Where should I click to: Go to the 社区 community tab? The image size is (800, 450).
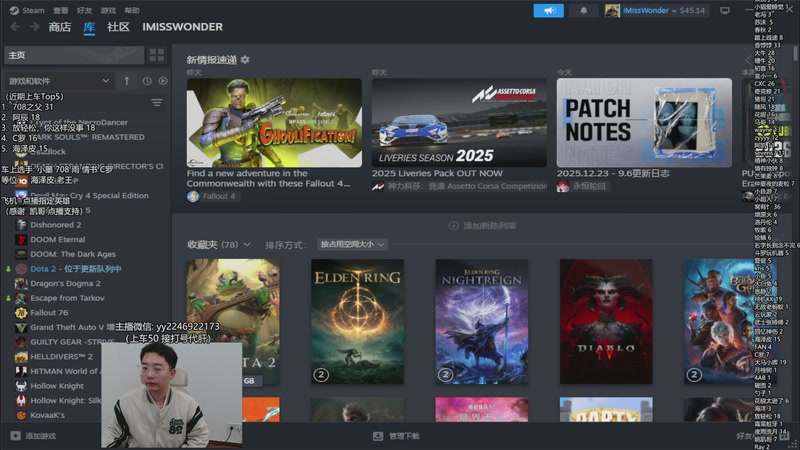pos(118,27)
